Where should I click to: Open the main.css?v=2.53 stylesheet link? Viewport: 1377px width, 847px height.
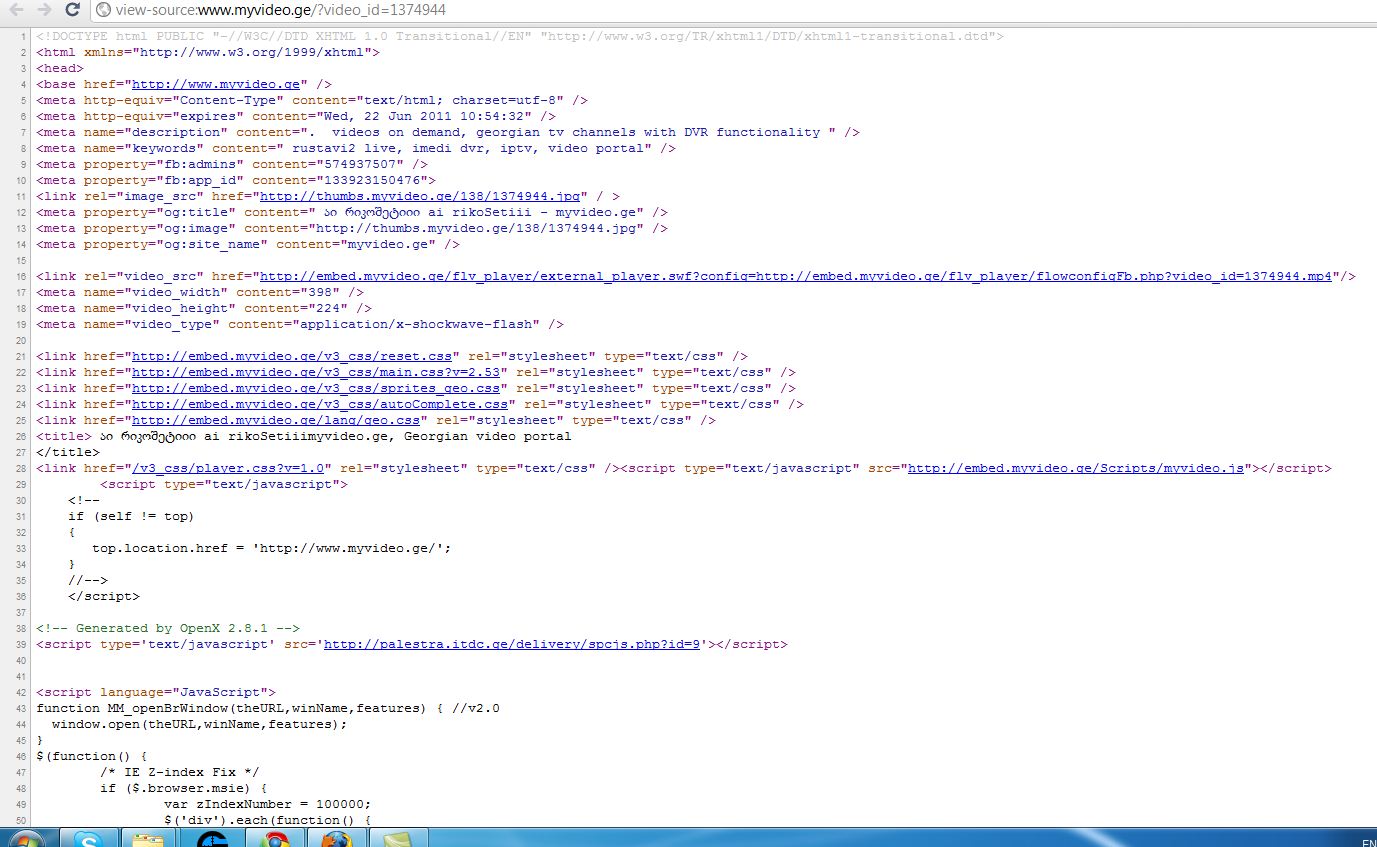(x=319, y=372)
